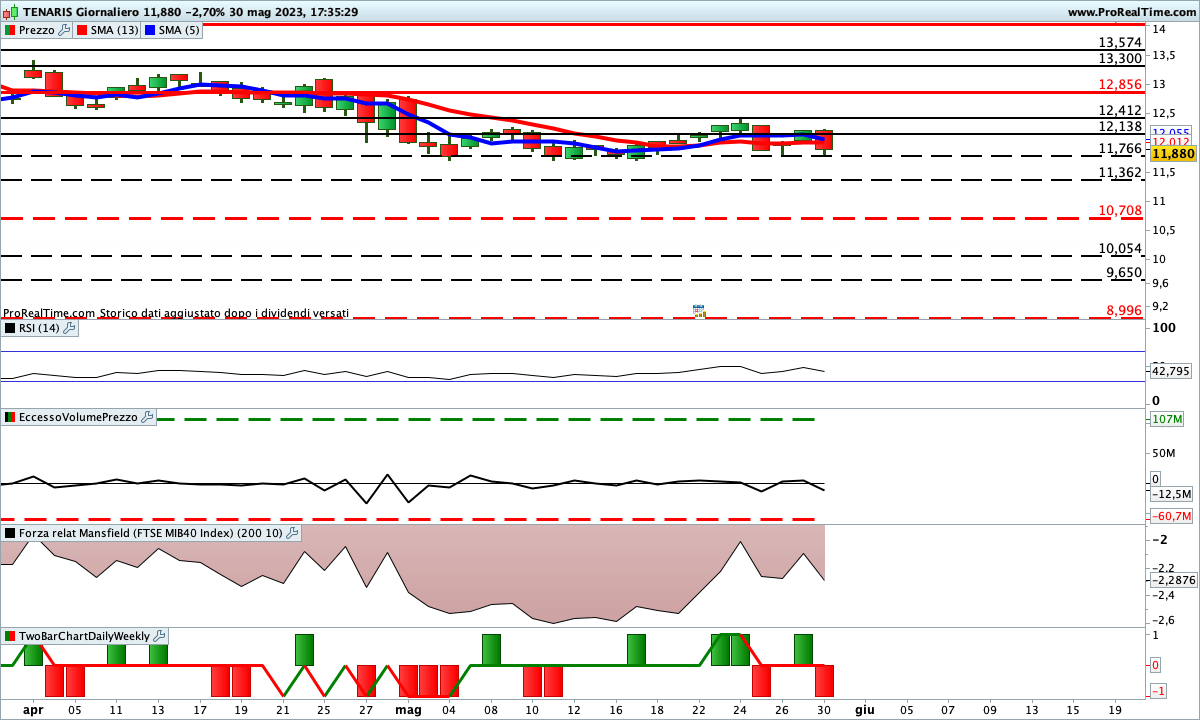Configure Forza relat Mansfield via wrench icon

point(293,533)
